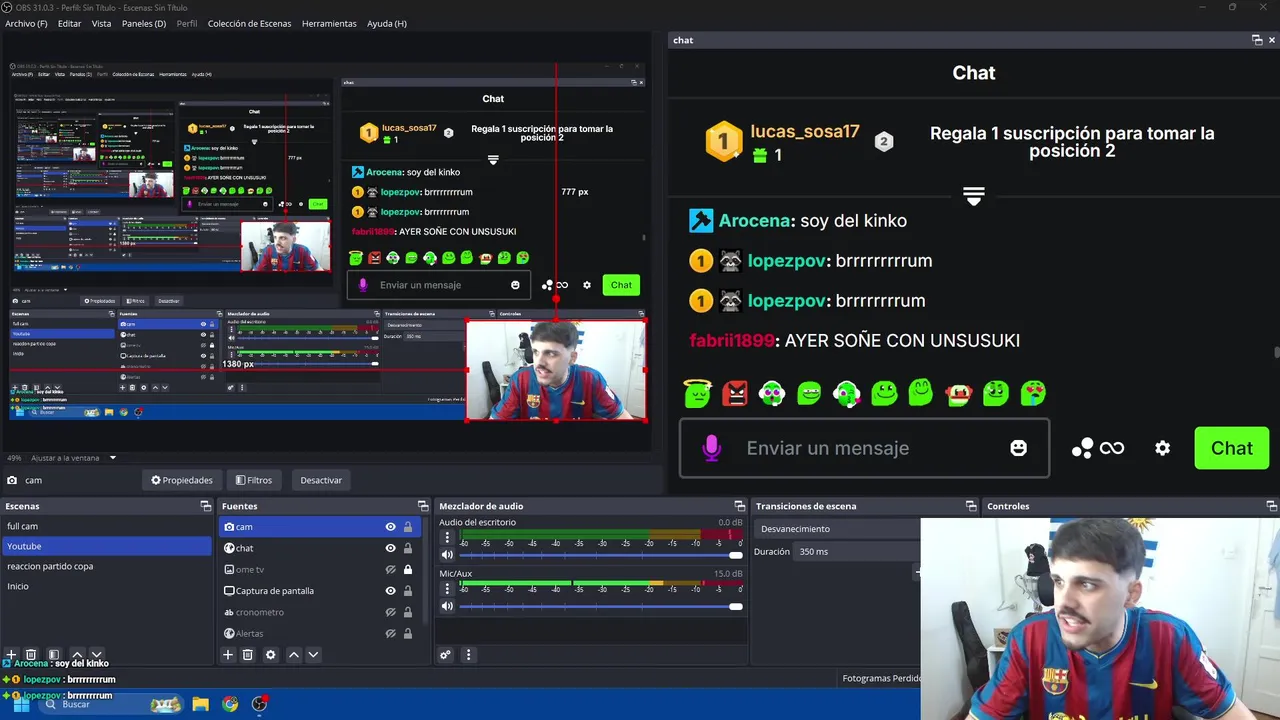Pick the halo angel green emote
This screenshot has height=720, width=1280.
click(x=697, y=393)
